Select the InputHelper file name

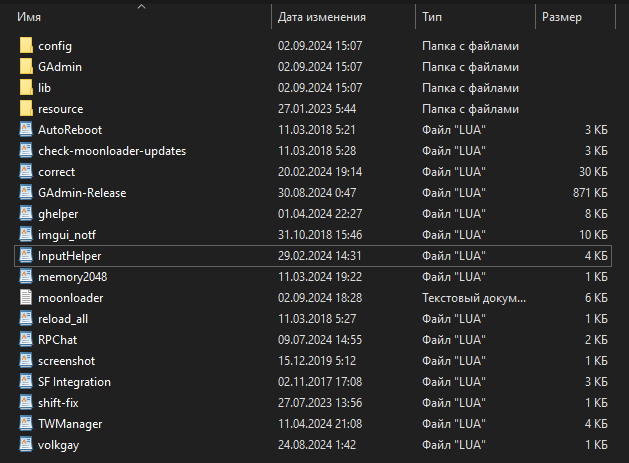point(69,256)
